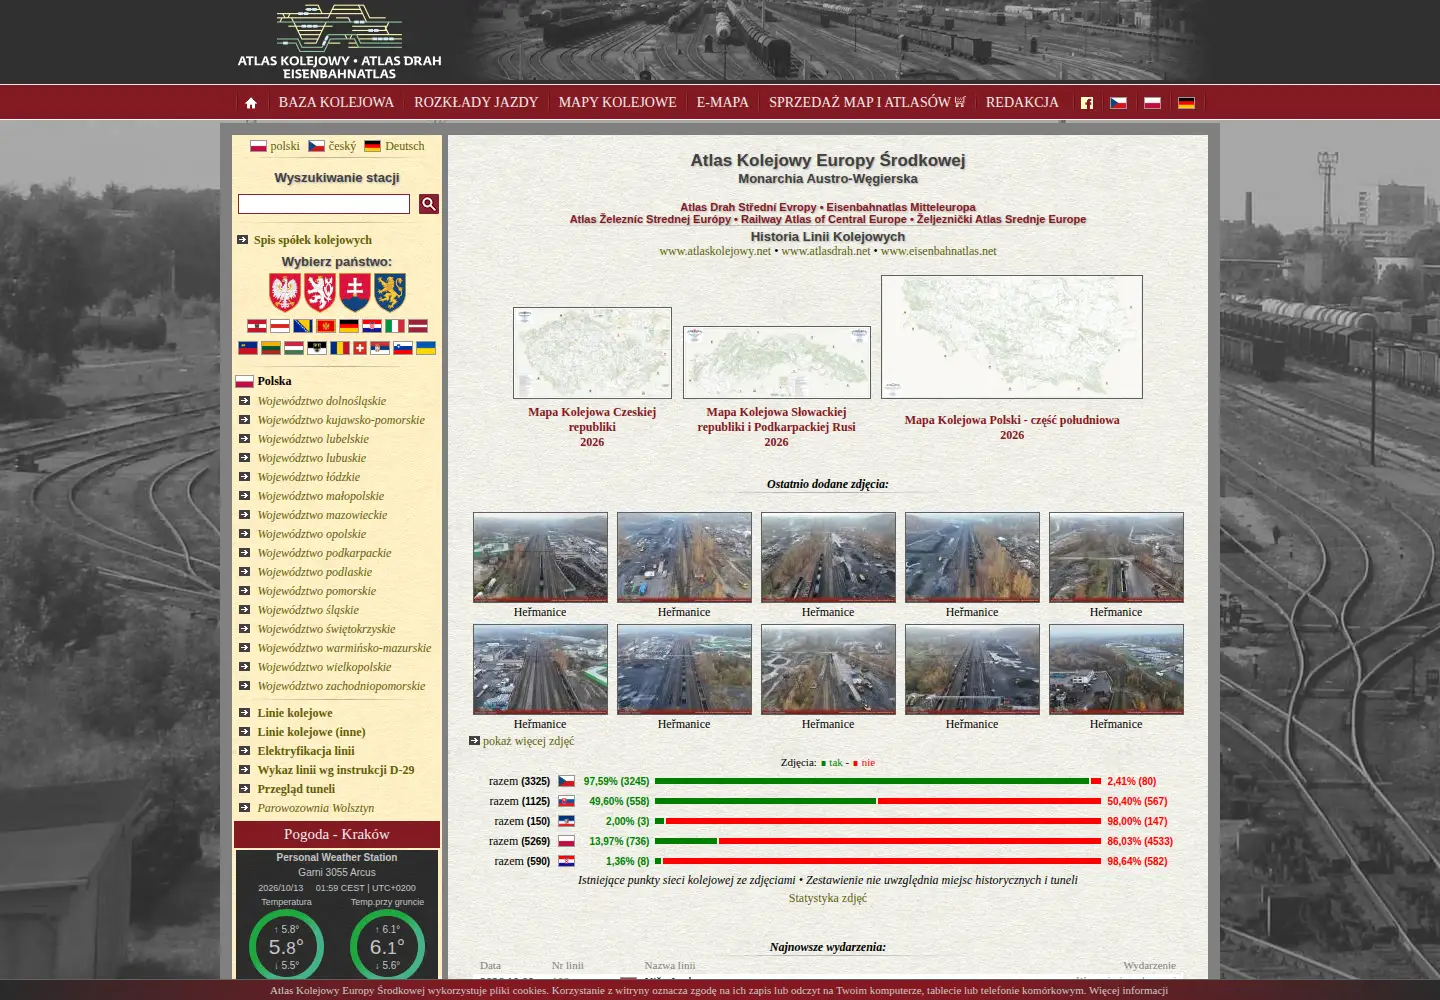Viewport: 1440px width, 1000px height.
Task: Switch language via the Czech flag in navbar
Action: (x=1118, y=103)
